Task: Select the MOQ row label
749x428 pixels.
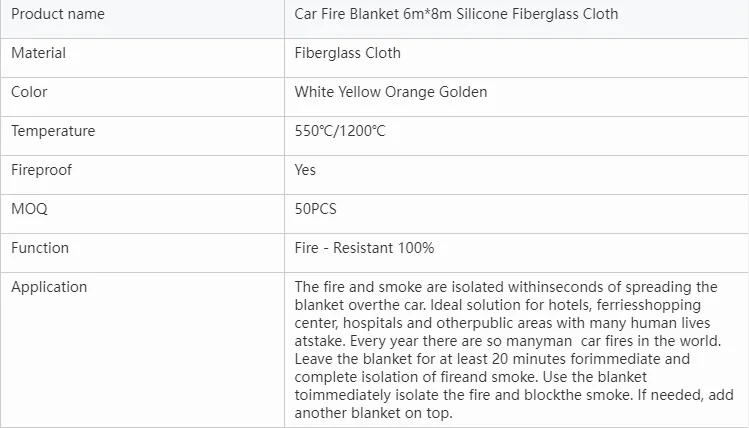Action: (x=29, y=209)
